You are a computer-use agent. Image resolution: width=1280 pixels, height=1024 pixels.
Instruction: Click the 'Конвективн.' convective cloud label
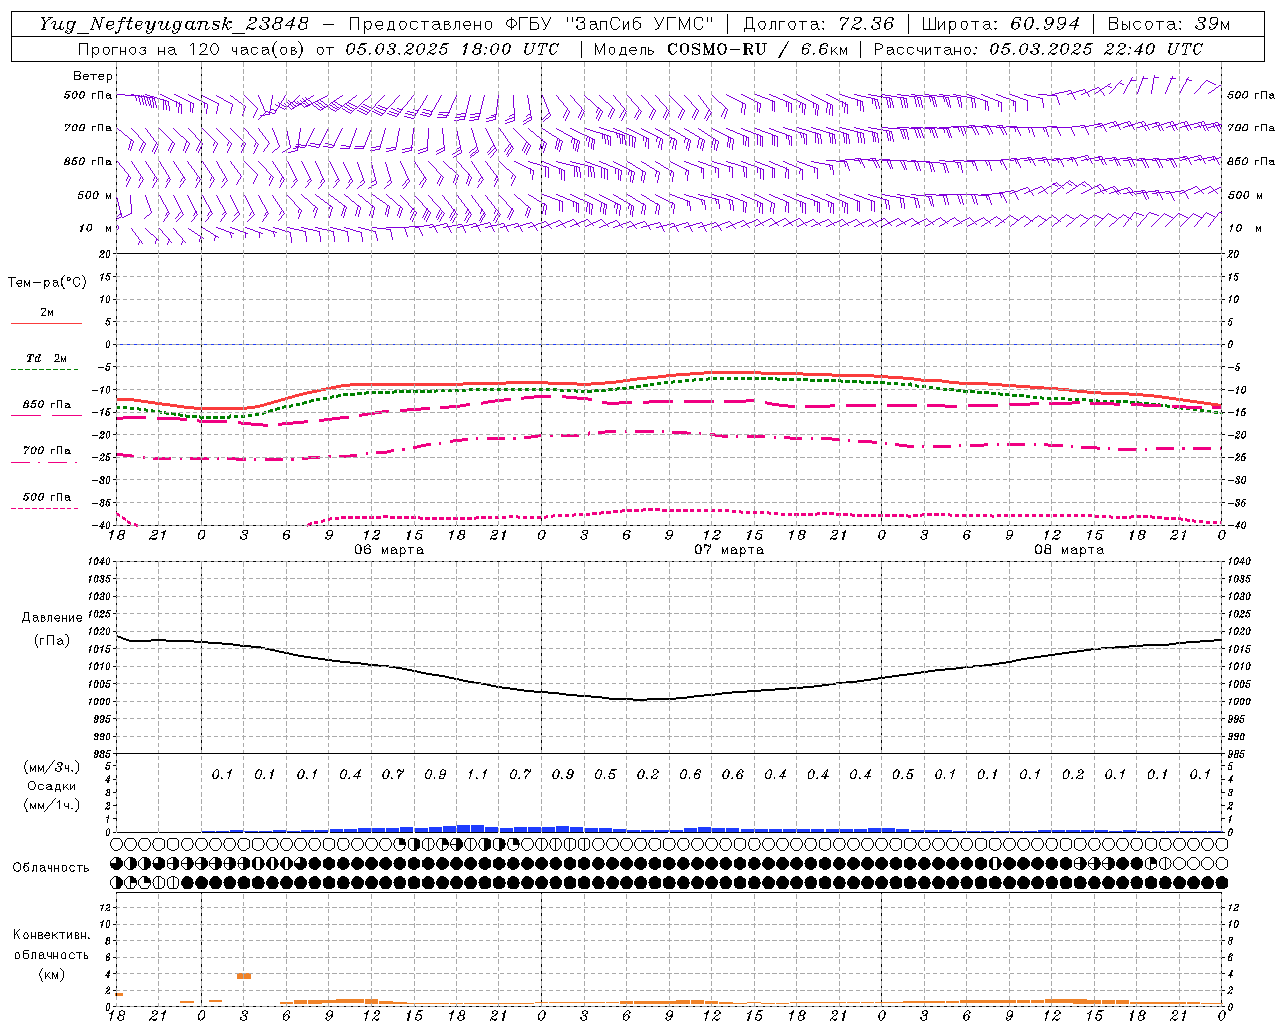(x=51, y=935)
